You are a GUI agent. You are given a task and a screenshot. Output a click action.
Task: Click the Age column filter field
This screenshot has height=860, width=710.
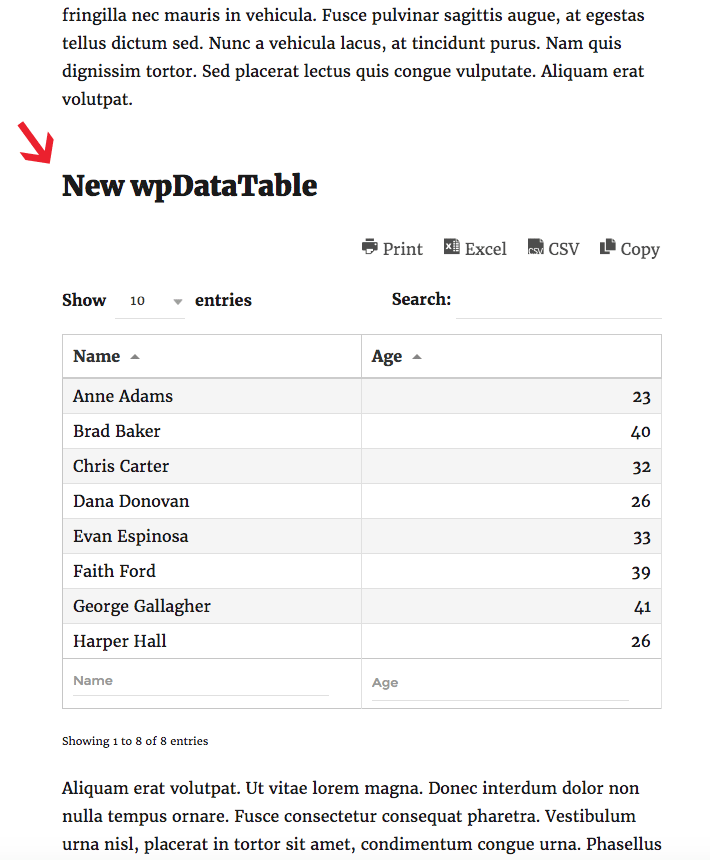click(x=500, y=683)
